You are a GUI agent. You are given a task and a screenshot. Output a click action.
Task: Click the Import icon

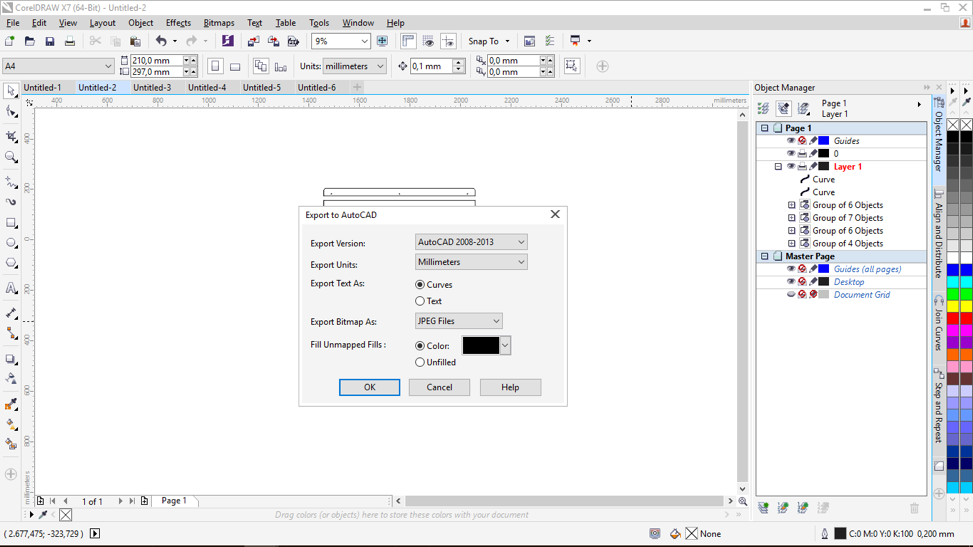tap(253, 41)
